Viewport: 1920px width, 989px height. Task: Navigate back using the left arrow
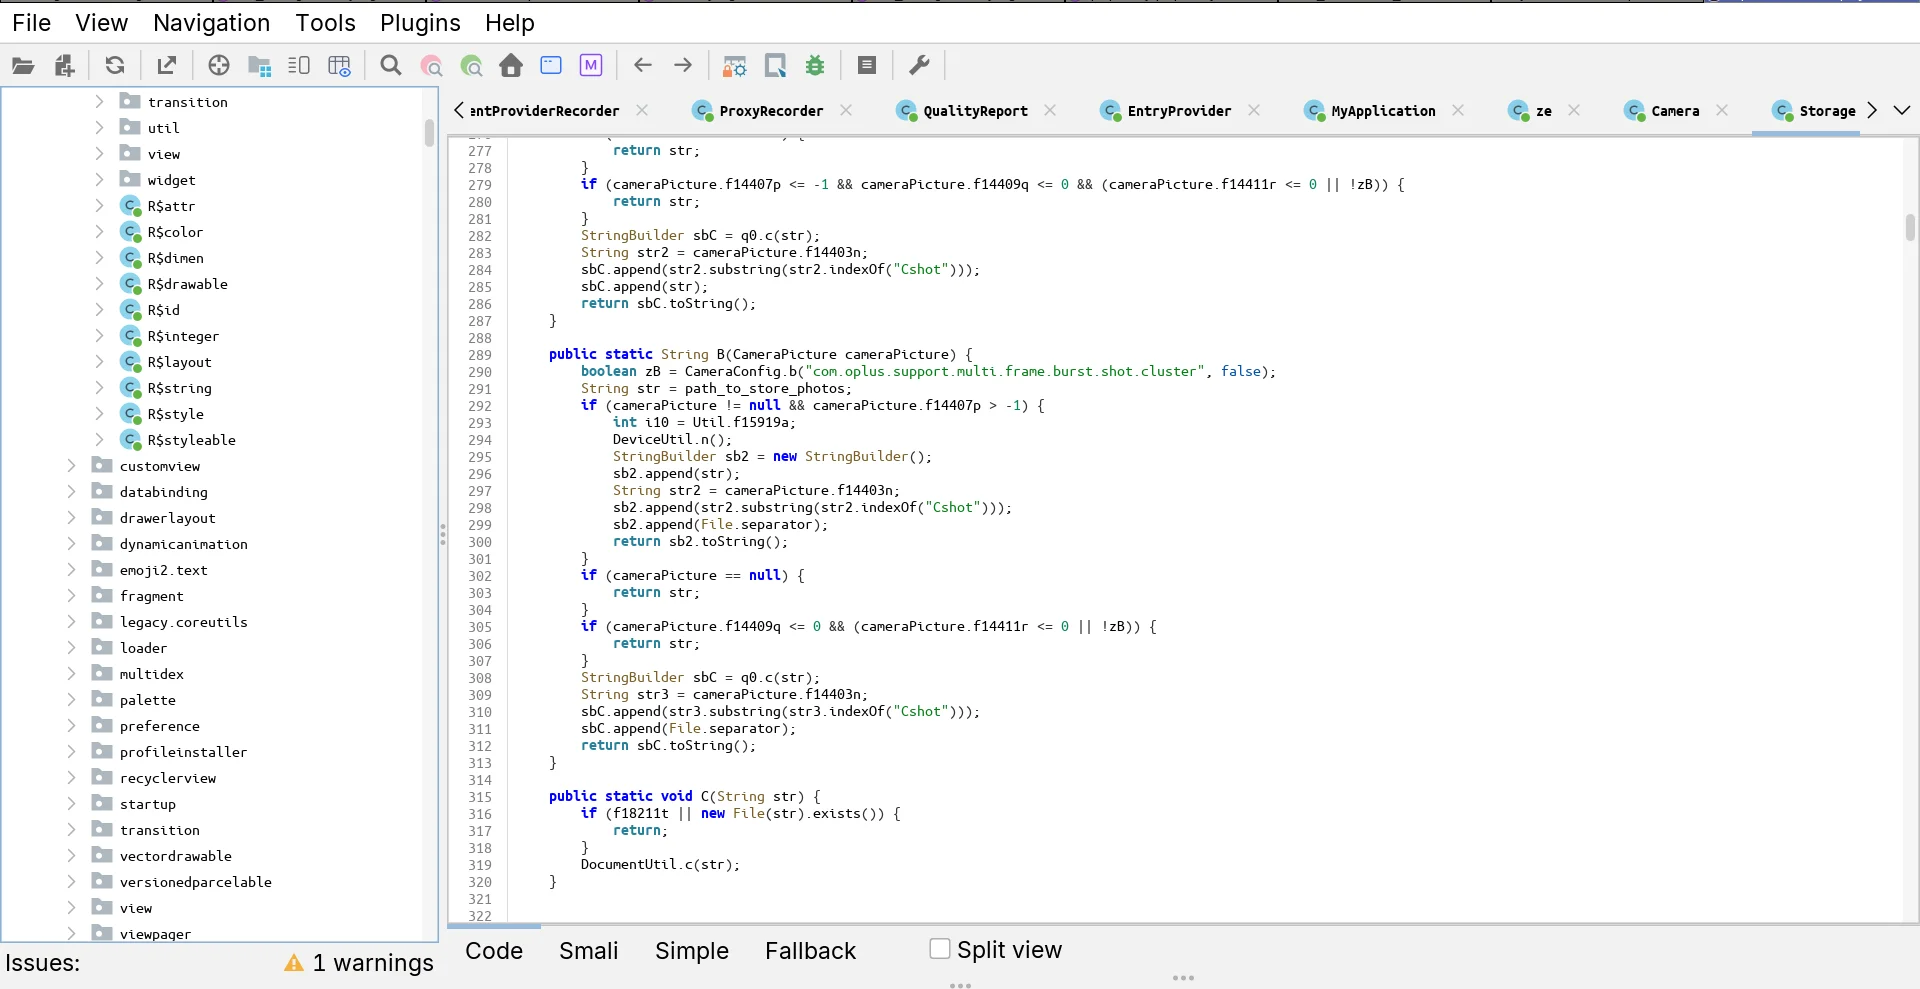coord(643,65)
